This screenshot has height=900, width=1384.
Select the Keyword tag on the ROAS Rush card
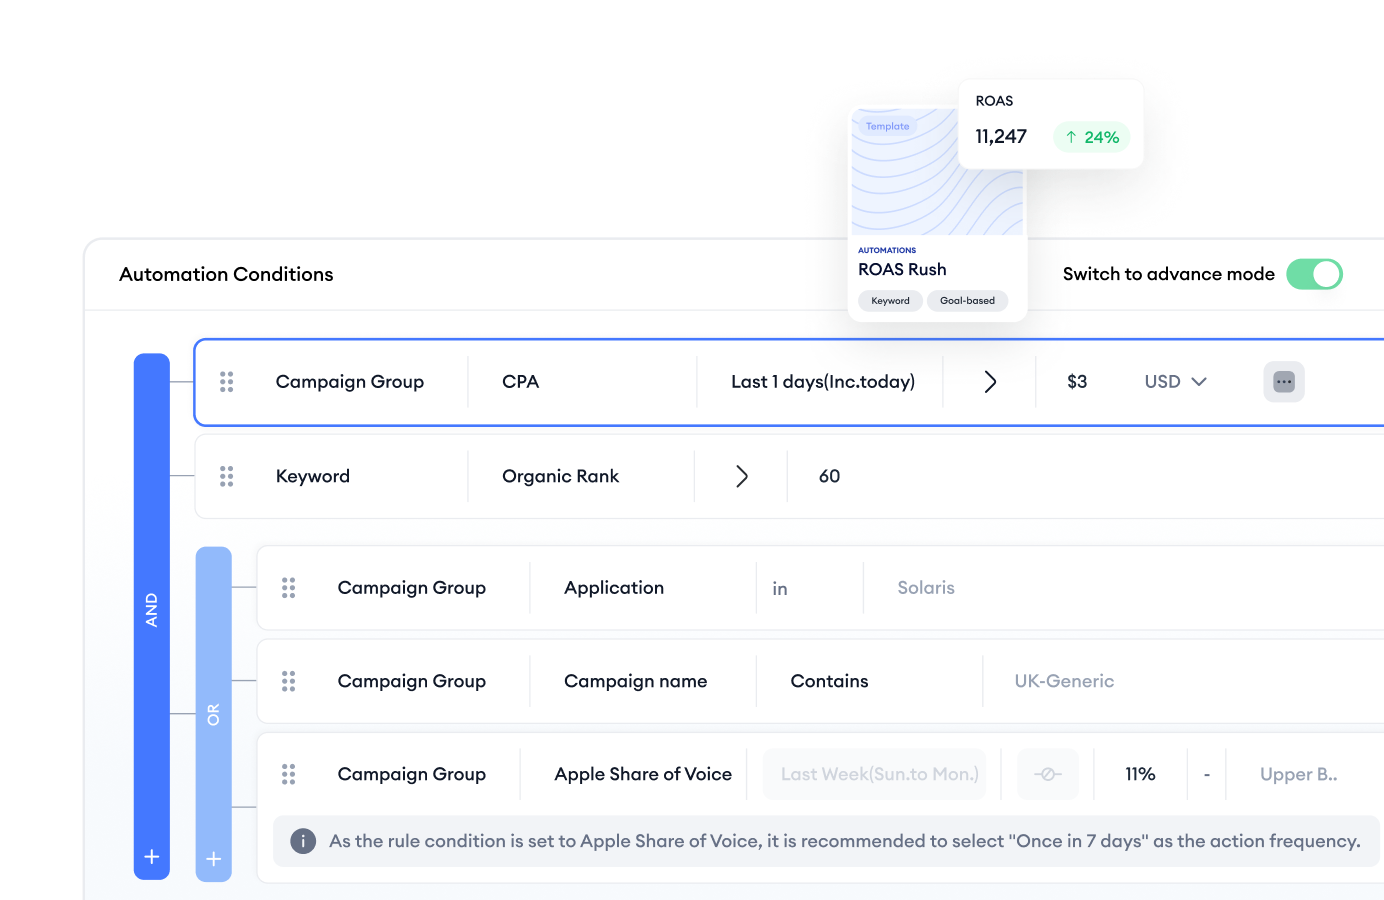pyautogui.click(x=890, y=300)
